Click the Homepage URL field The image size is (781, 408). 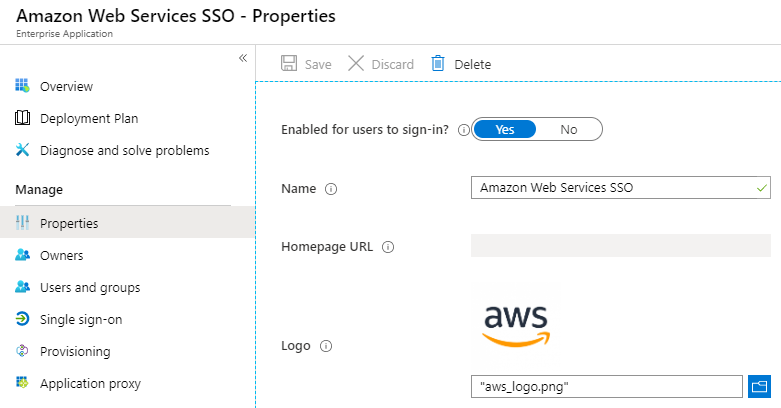tap(620, 246)
